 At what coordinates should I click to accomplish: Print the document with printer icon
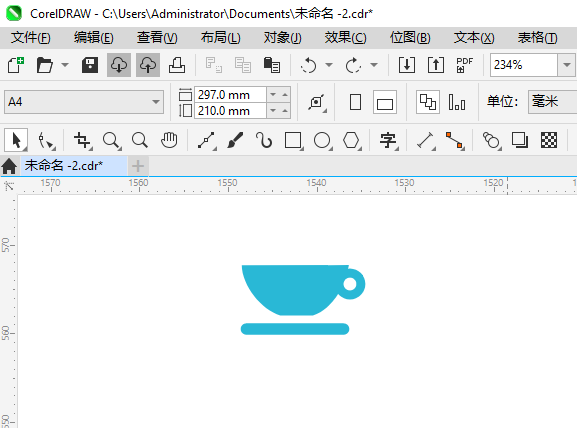[x=177, y=65]
